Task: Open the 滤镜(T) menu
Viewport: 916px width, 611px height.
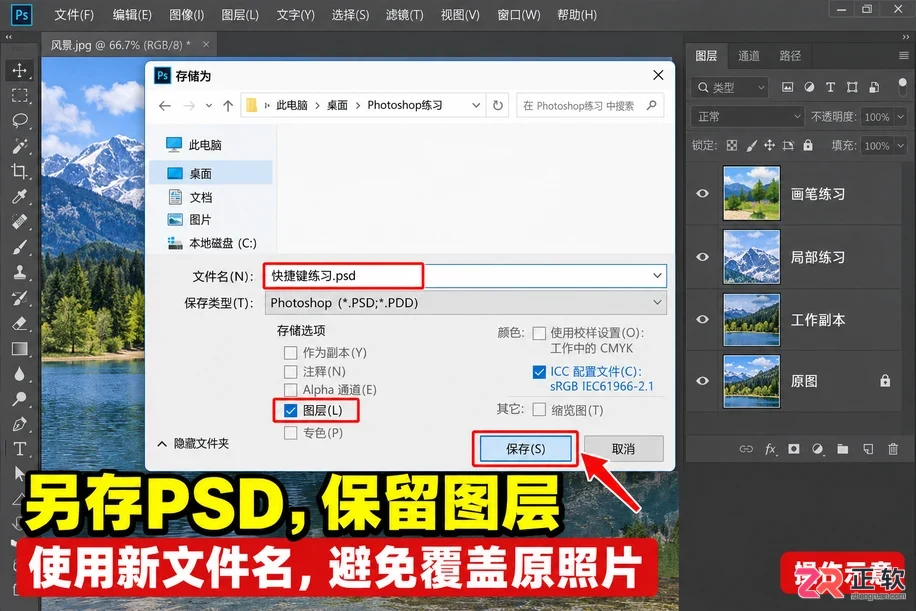Action: (405, 15)
